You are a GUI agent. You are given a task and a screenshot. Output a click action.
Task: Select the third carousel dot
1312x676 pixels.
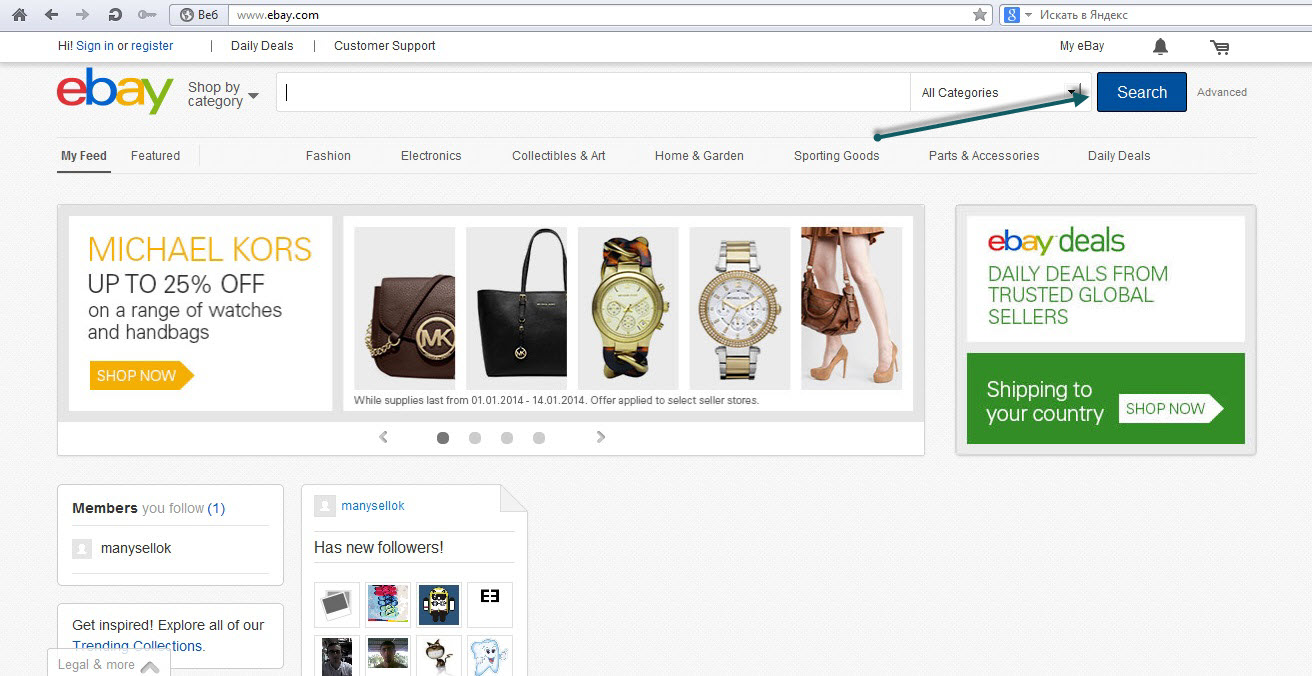coord(507,438)
